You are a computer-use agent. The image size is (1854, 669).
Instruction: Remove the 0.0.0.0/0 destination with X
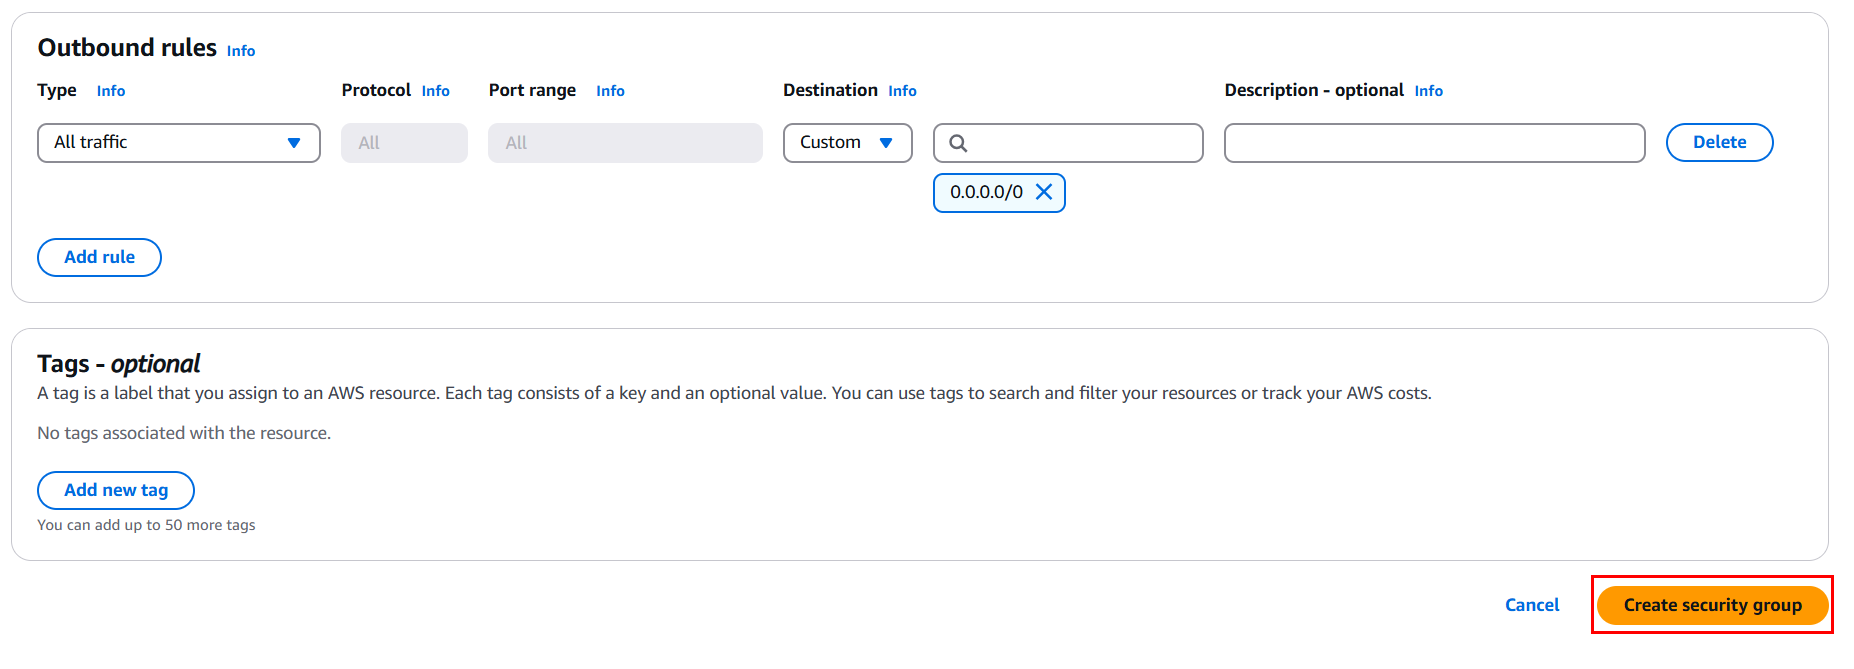click(1044, 192)
